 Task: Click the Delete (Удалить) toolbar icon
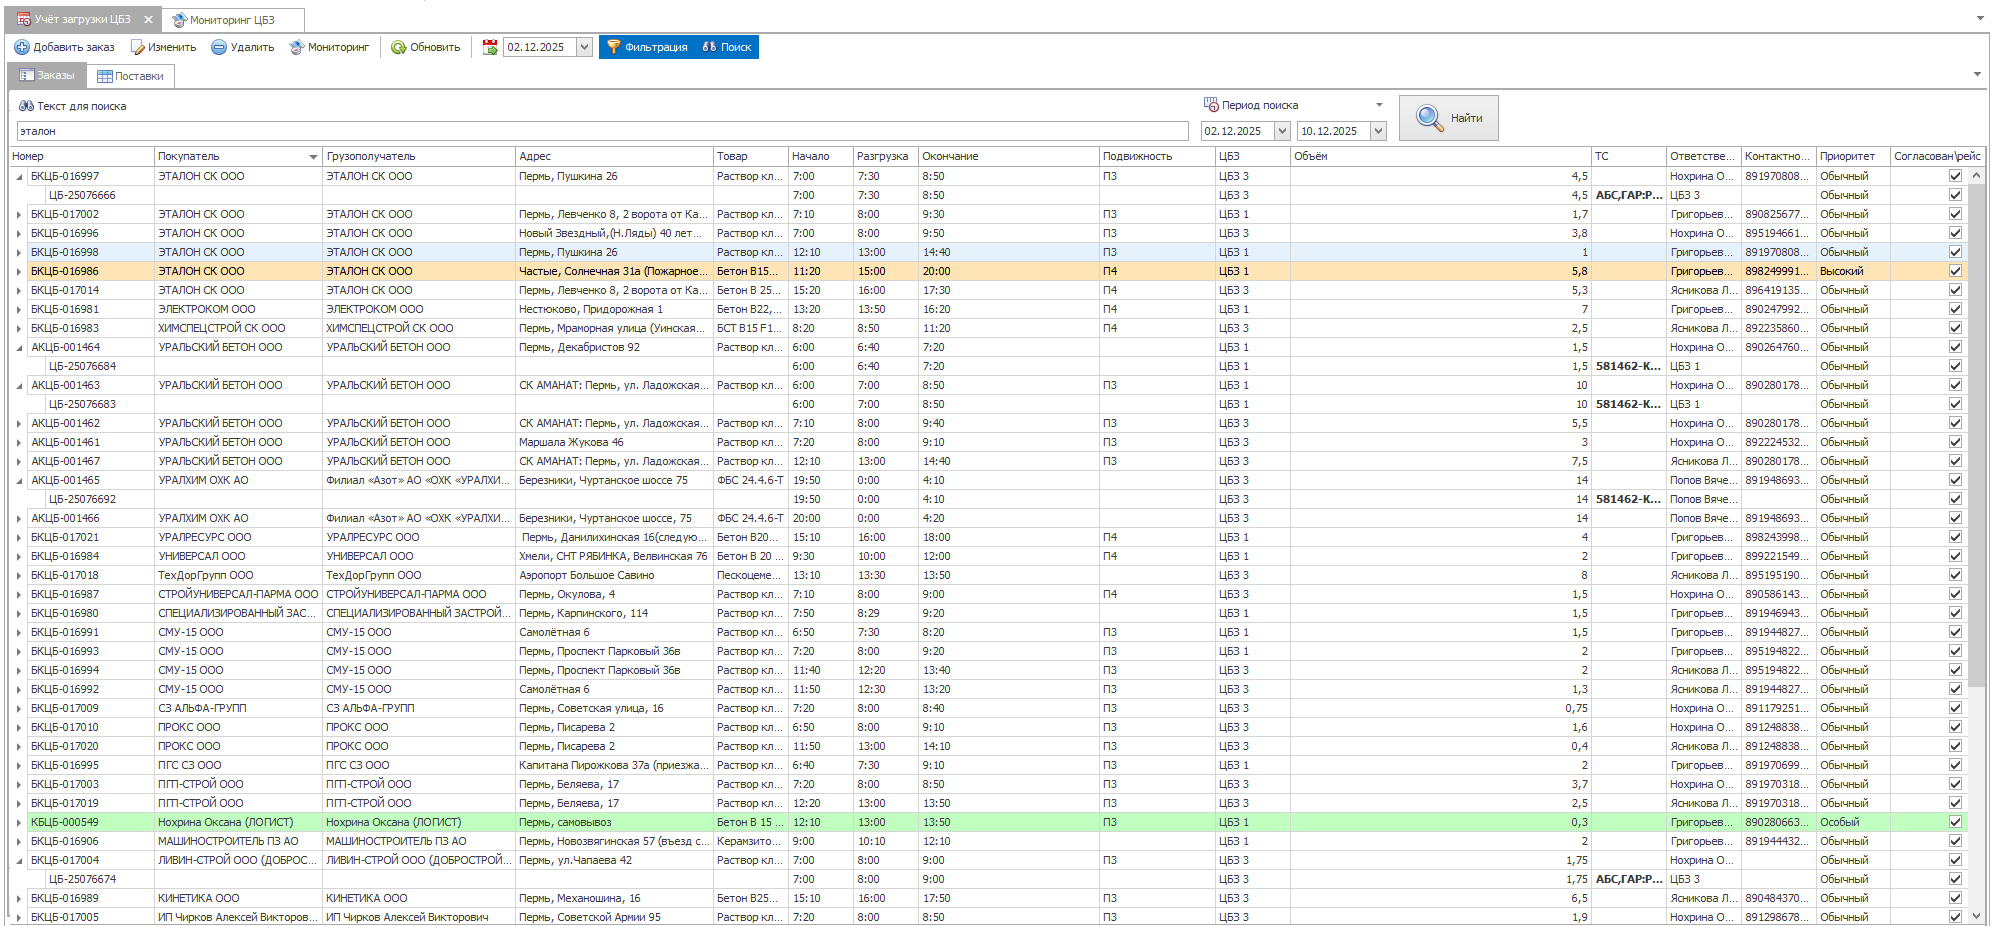pyautogui.click(x=219, y=47)
